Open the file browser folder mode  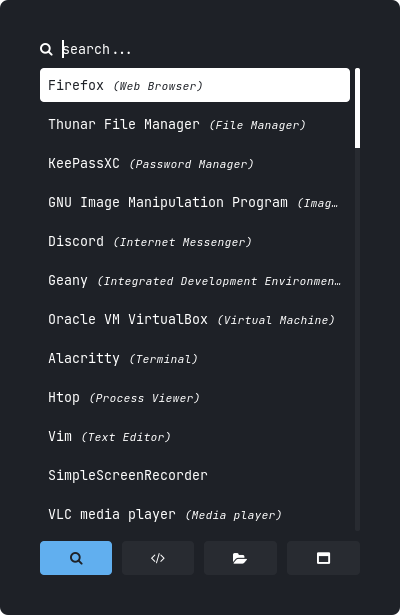(240, 558)
